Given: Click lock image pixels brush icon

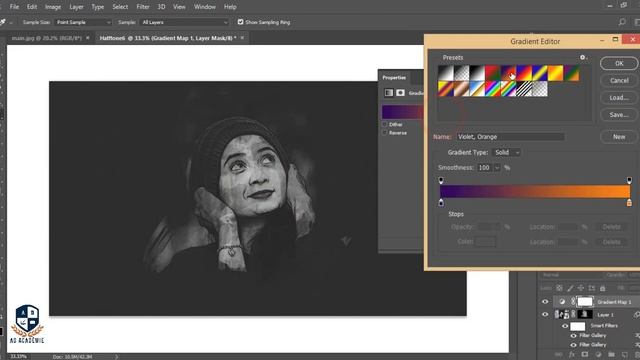Looking at the screenshot, I should point(570,288).
